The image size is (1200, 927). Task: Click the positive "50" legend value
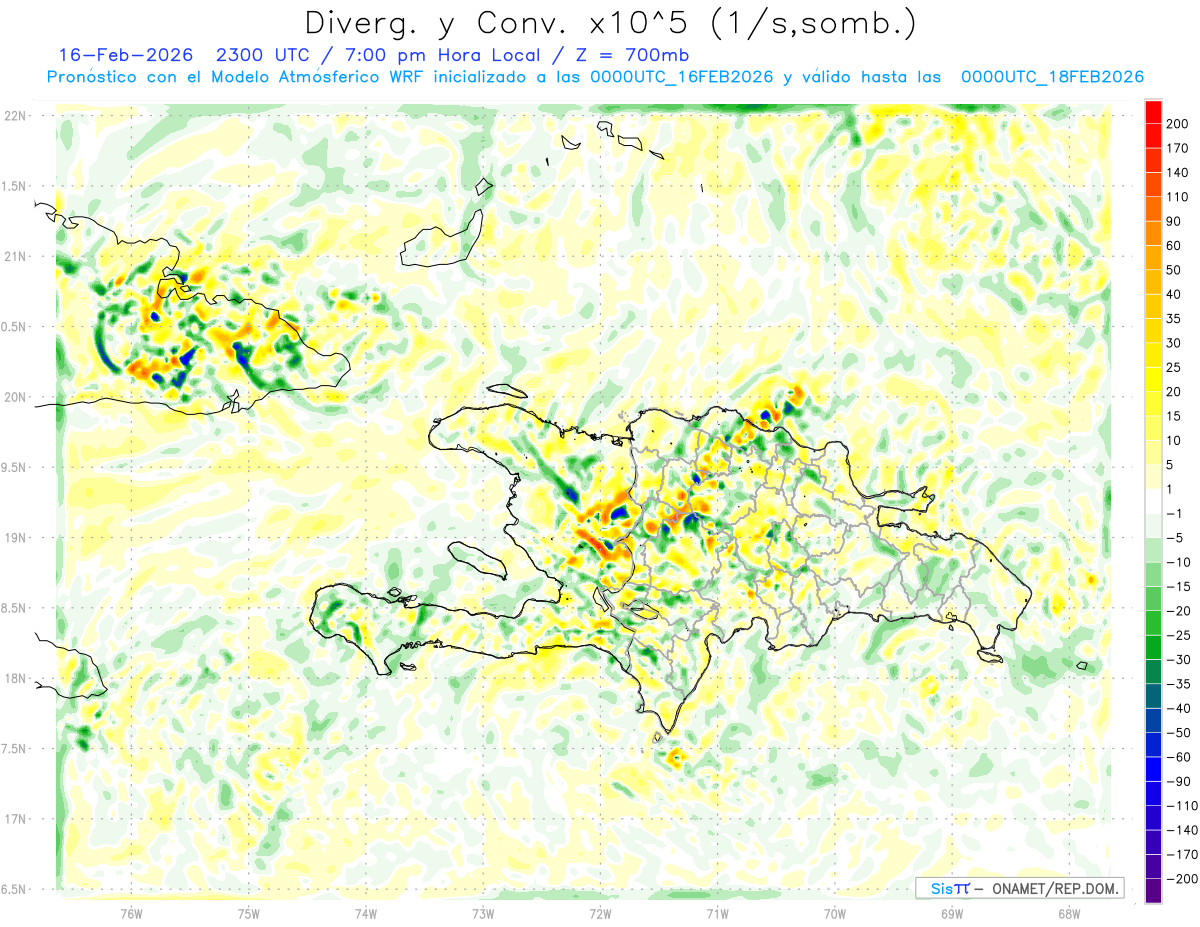point(1174,270)
